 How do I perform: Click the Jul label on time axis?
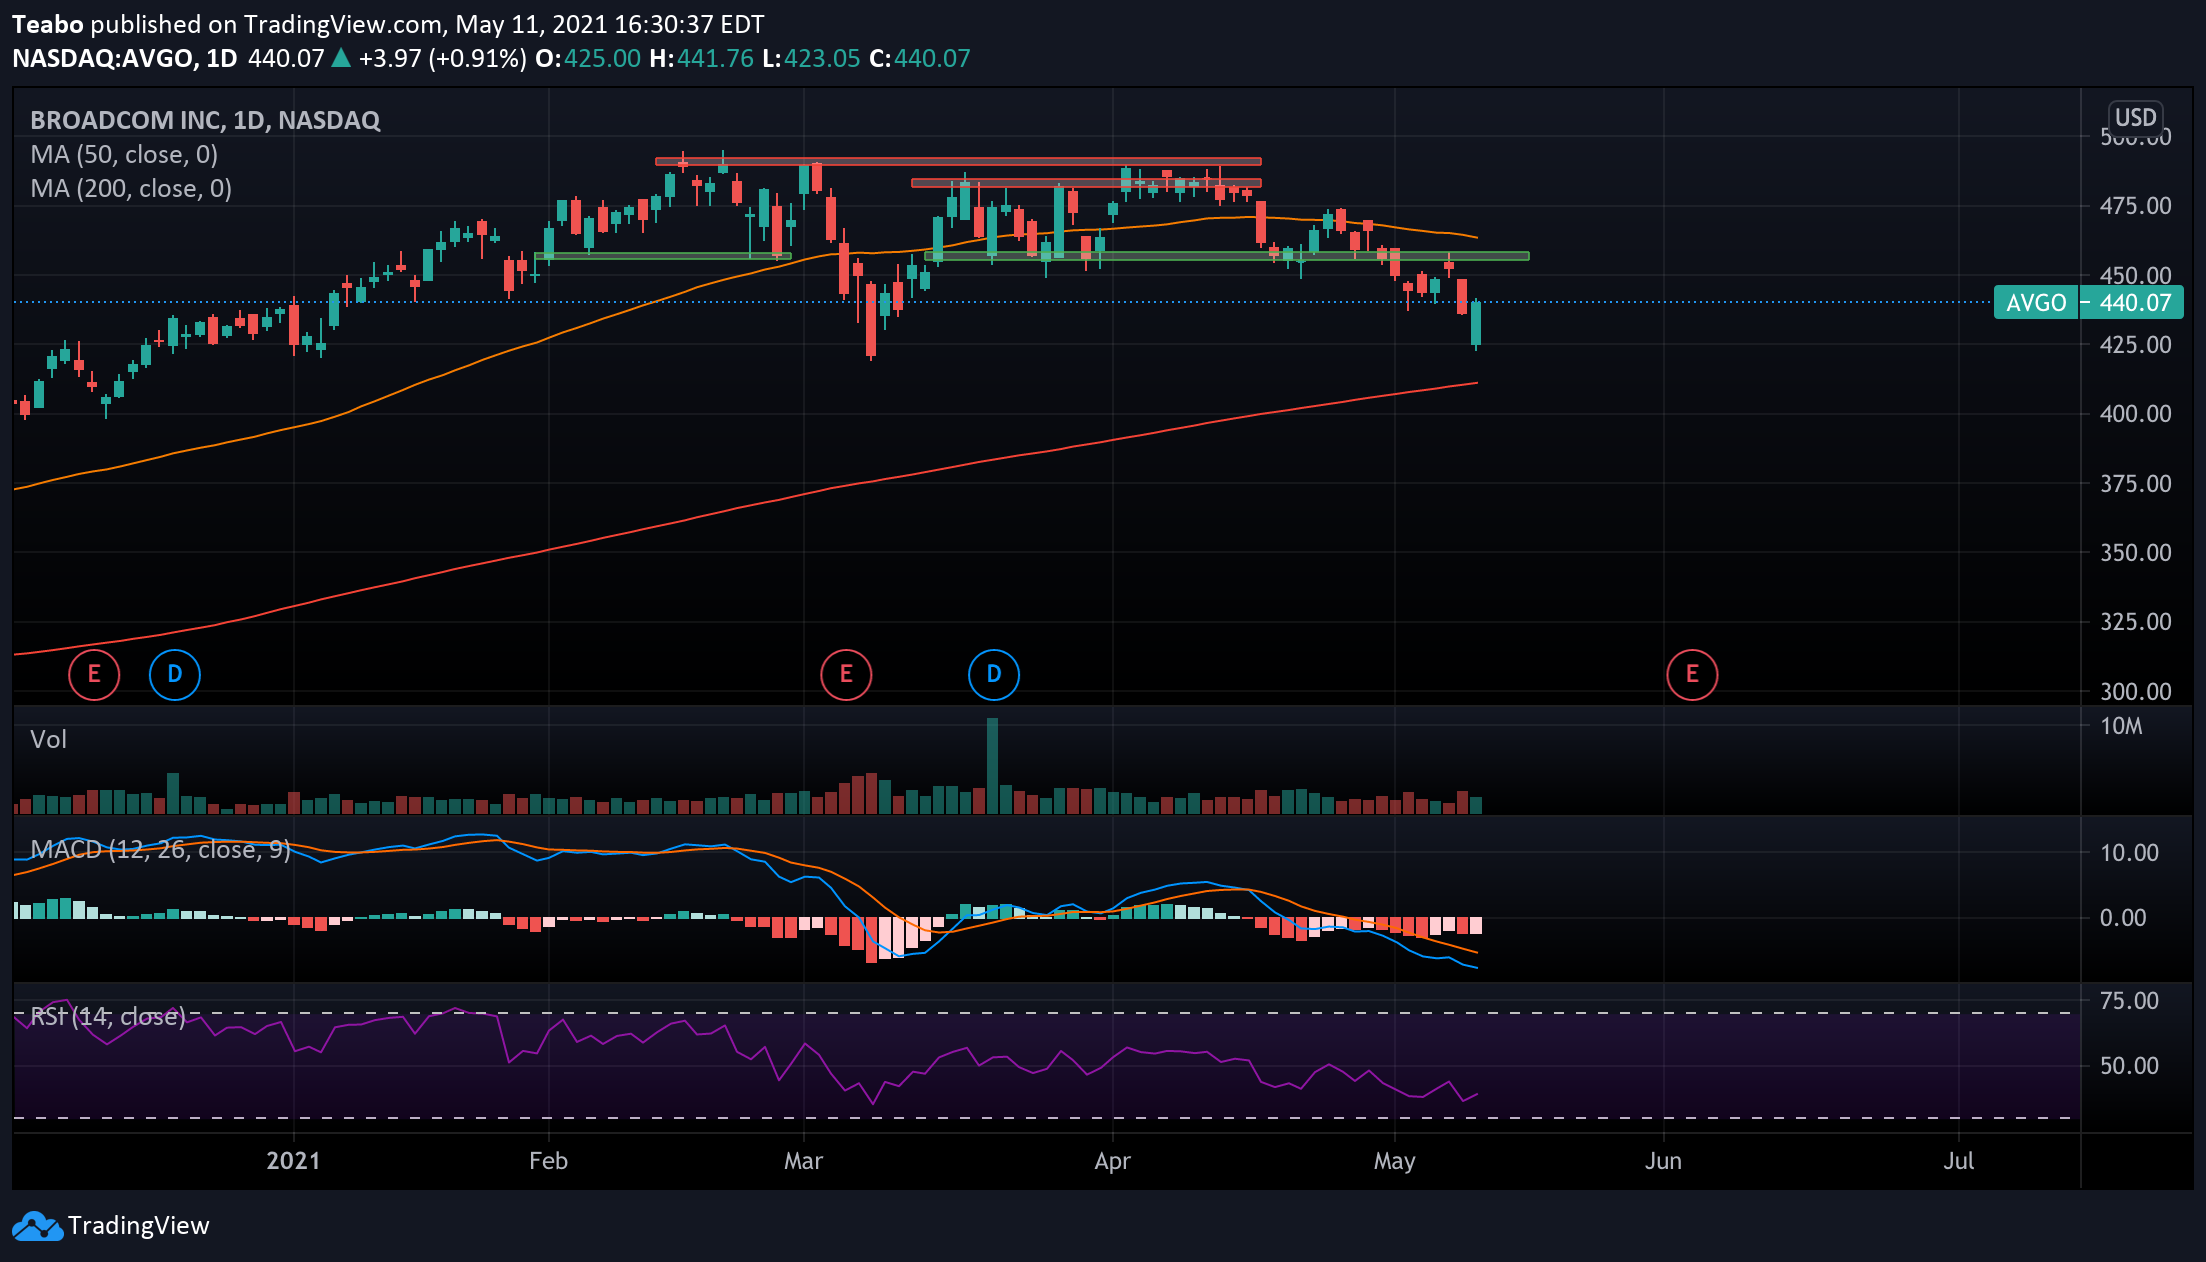click(x=1958, y=1161)
